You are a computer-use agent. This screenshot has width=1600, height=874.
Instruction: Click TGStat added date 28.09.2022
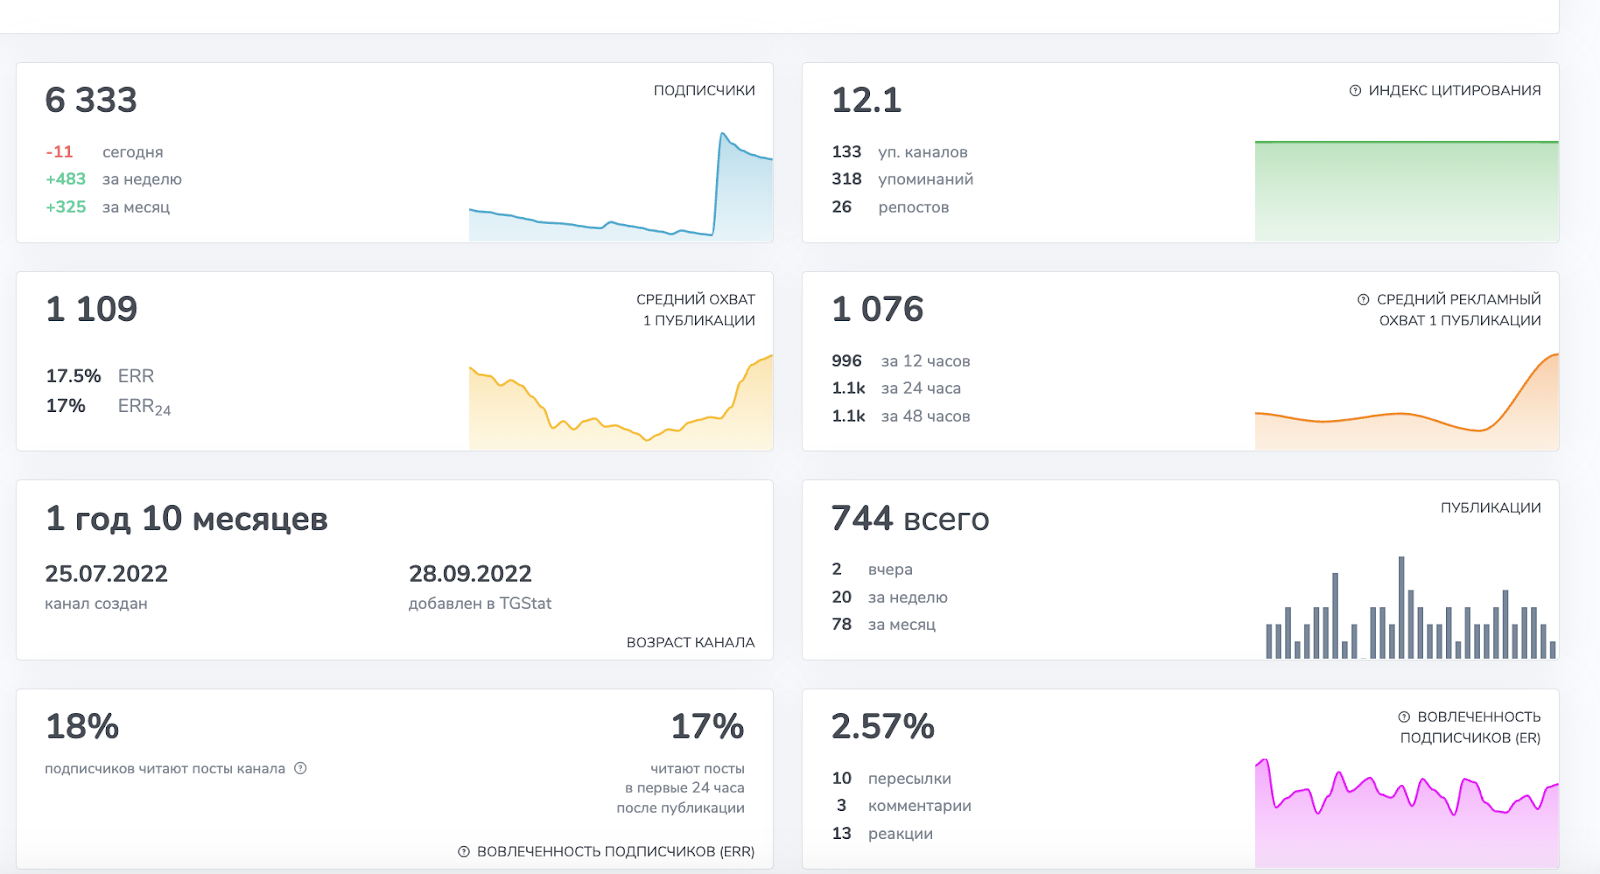pos(470,574)
